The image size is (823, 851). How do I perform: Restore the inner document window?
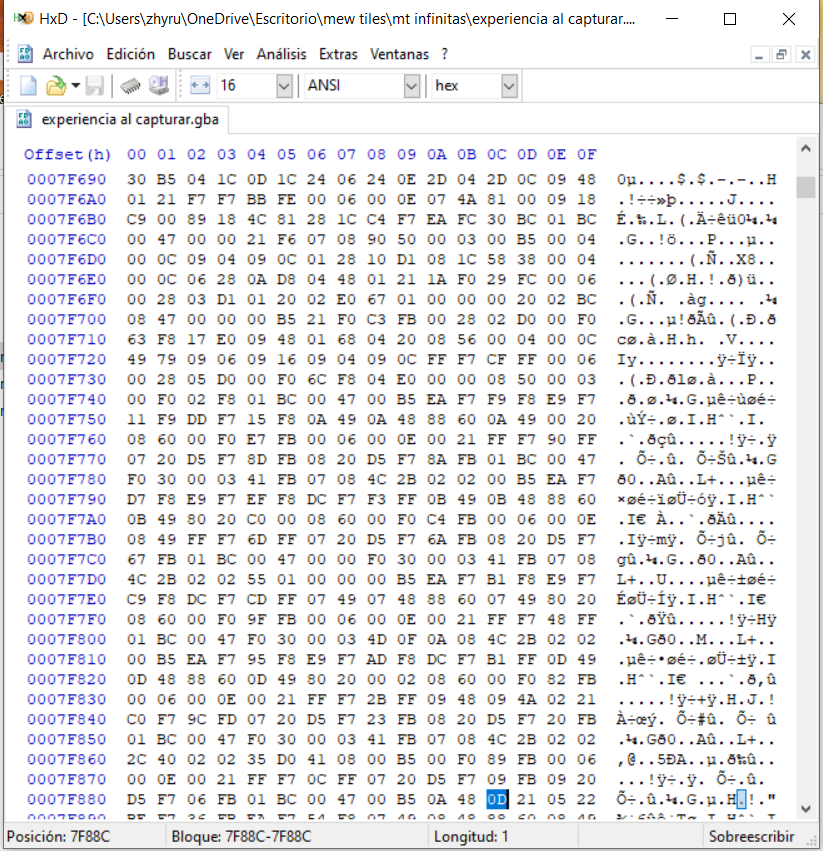[780, 55]
